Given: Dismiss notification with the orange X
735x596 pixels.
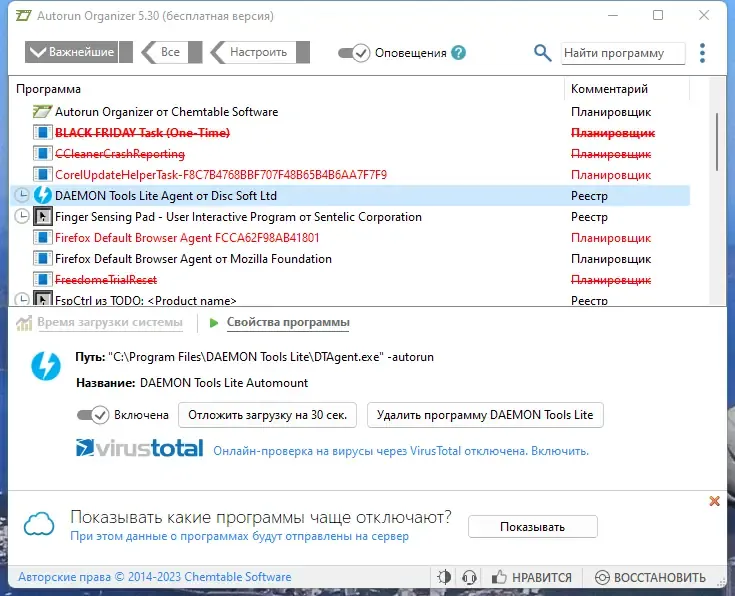Looking at the screenshot, I should [x=714, y=501].
